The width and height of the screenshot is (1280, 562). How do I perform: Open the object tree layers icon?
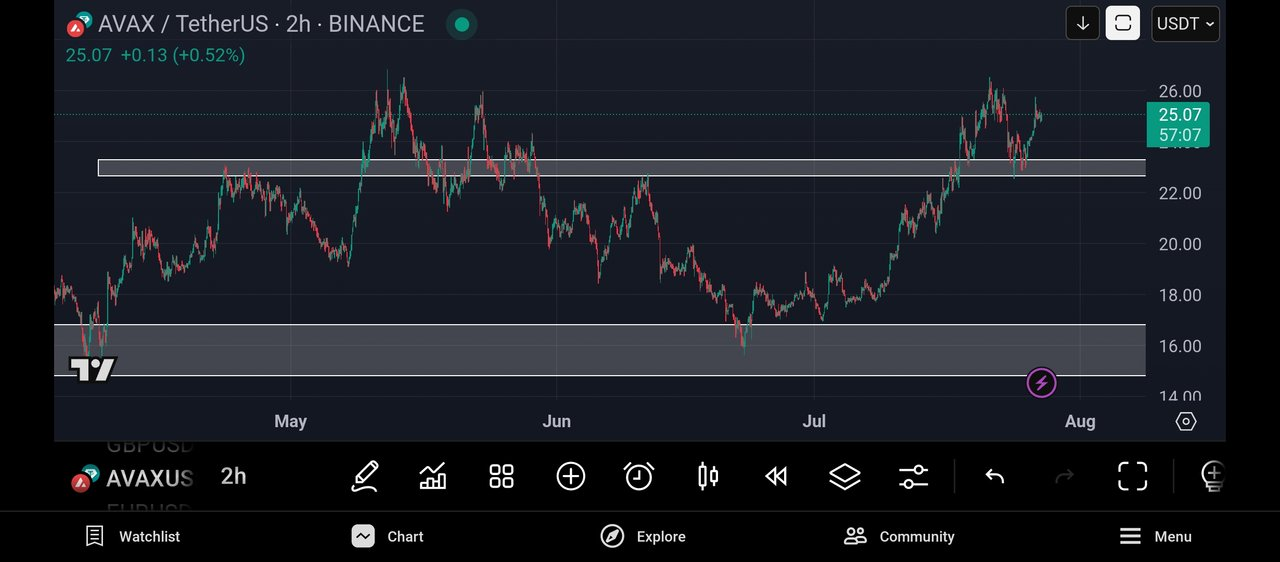point(845,476)
